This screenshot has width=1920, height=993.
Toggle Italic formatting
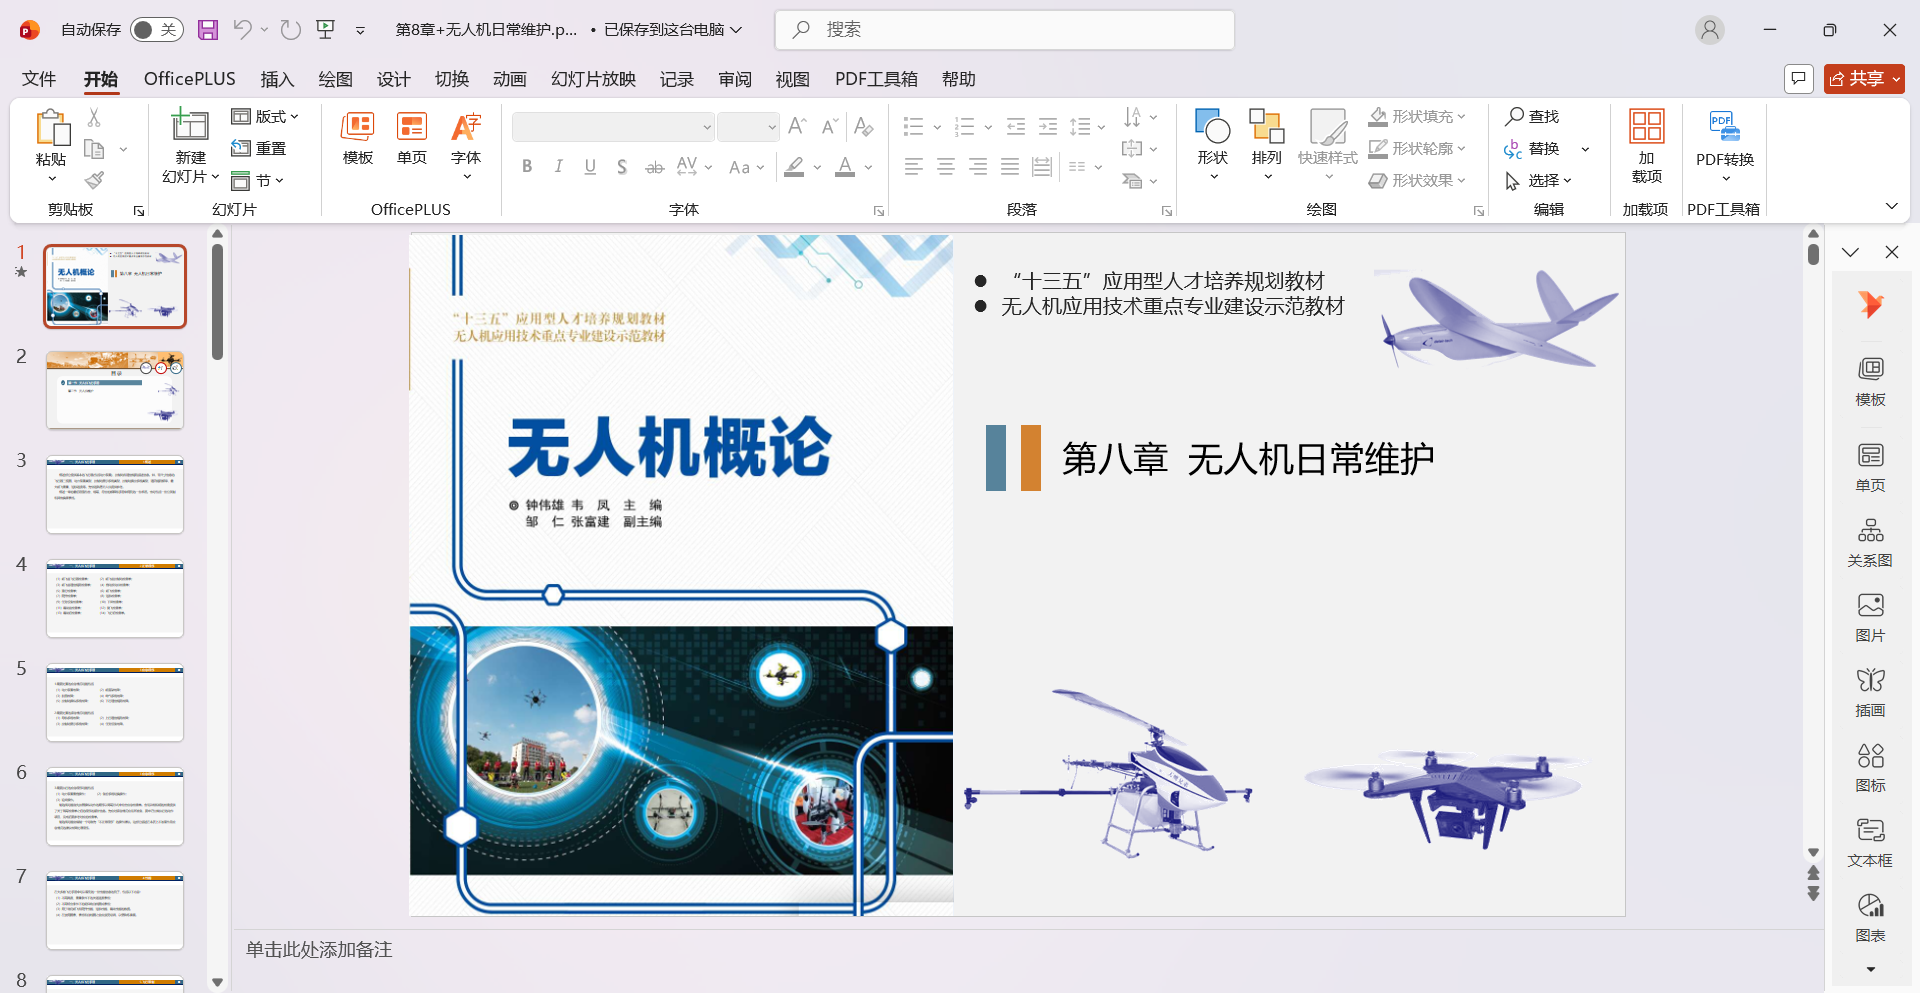[x=558, y=167]
